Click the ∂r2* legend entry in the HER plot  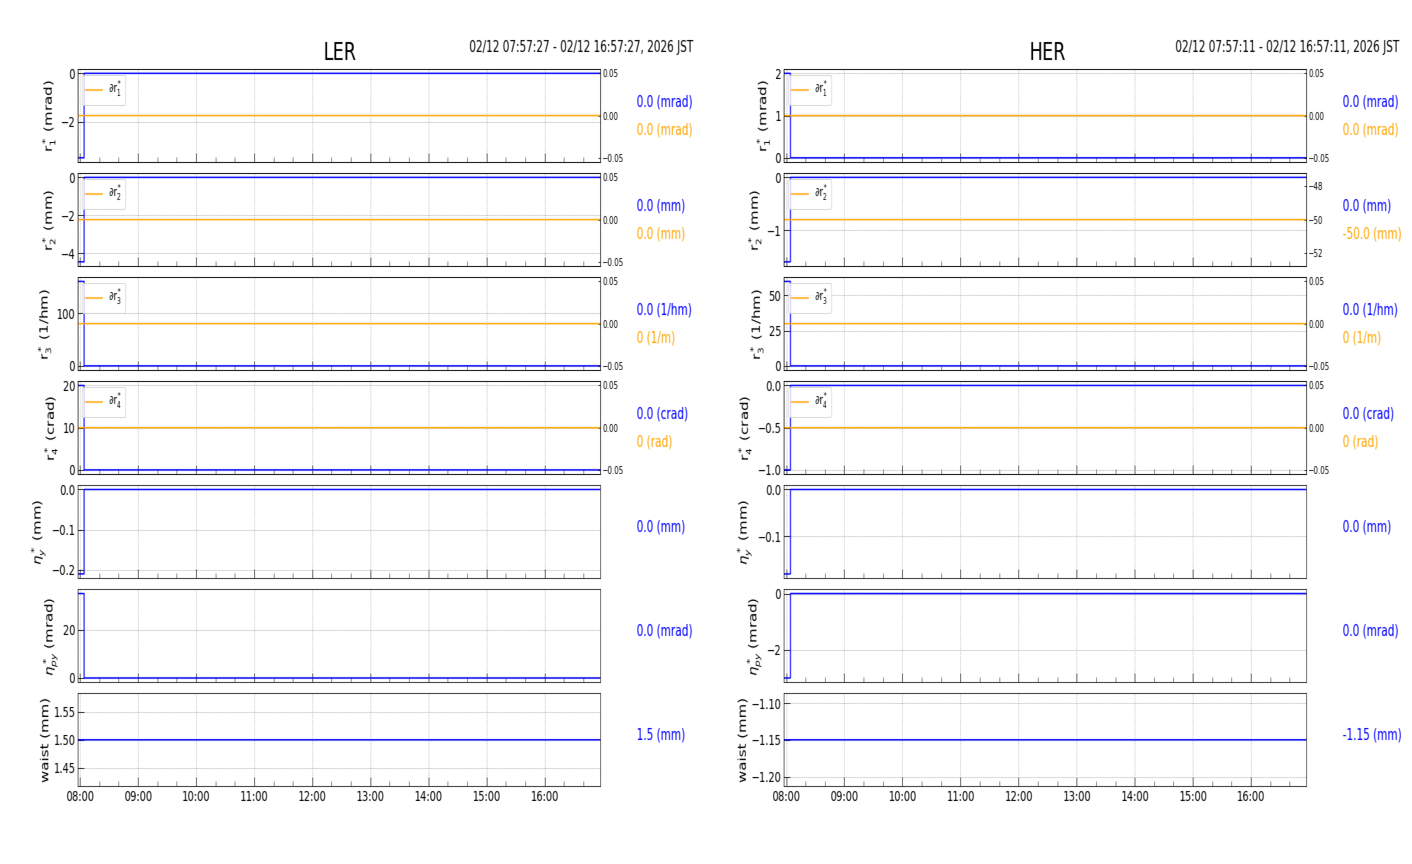[x=810, y=194]
